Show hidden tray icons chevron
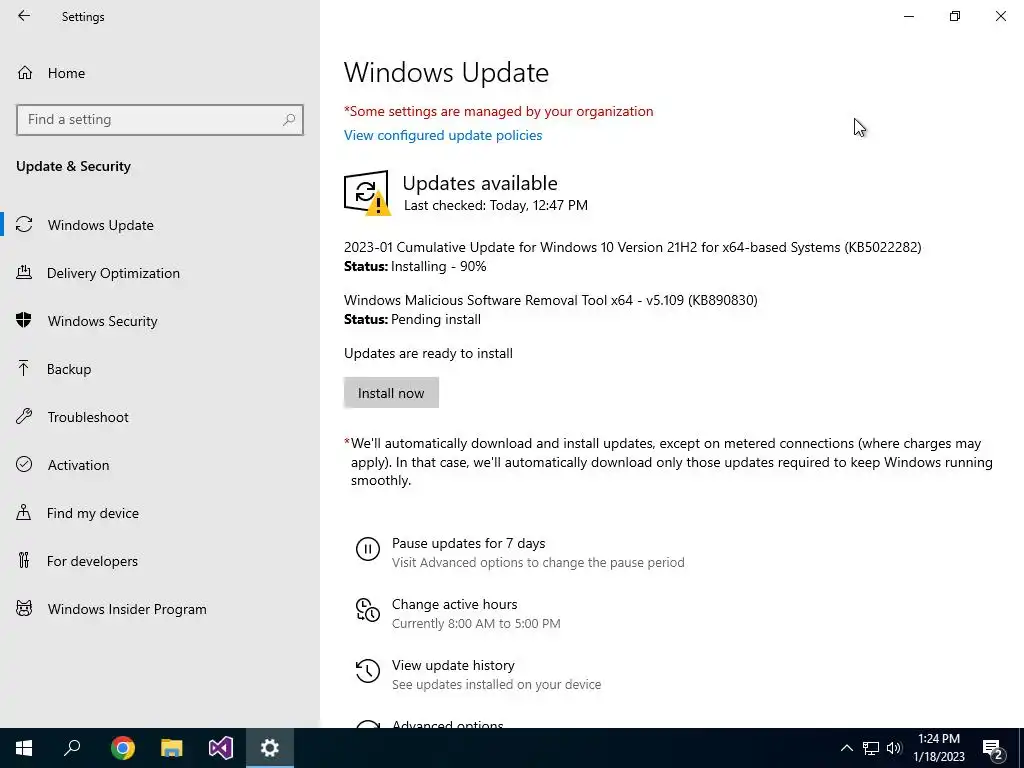 pyautogui.click(x=846, y=748)
